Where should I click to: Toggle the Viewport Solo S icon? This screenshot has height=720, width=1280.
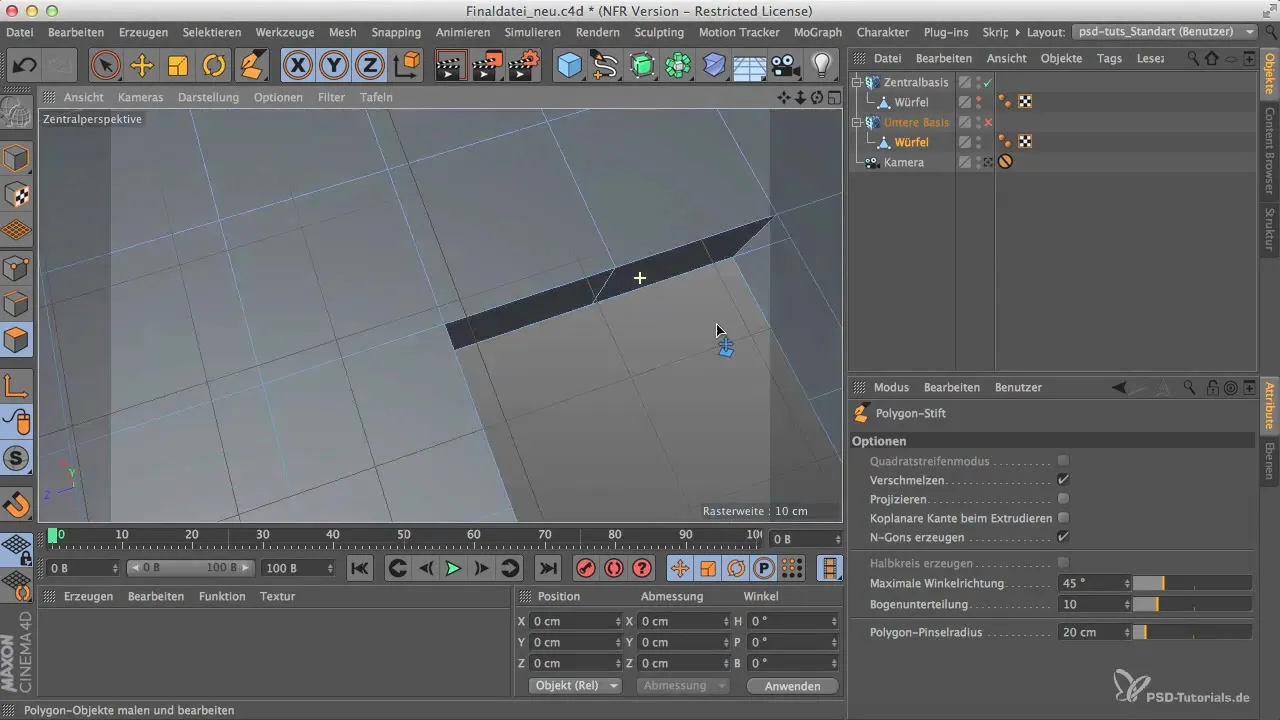coord(16,459)
